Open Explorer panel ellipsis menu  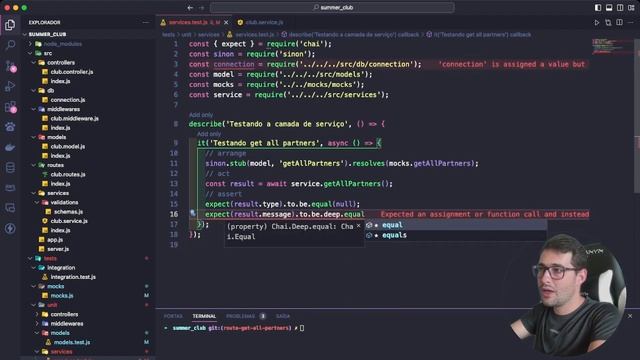tap(146, 22)
